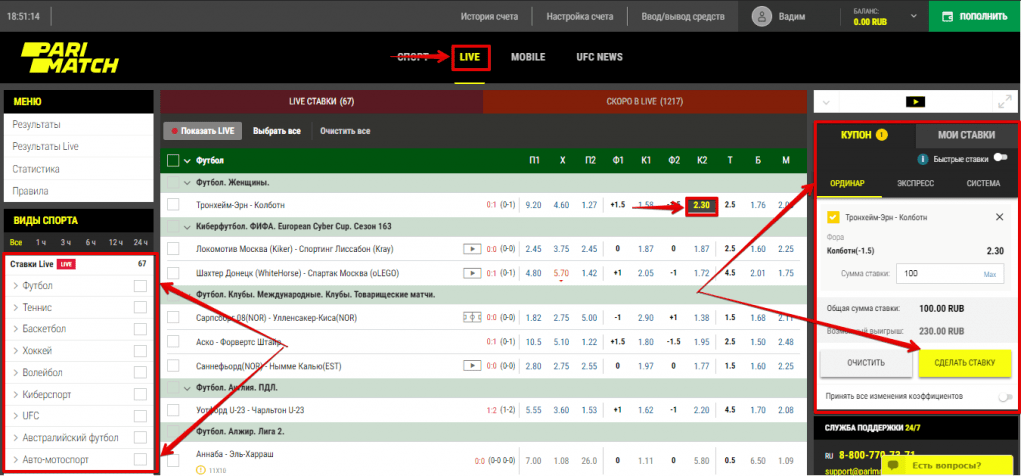Open the Parimatch logo home link
1024x476 pixels.
(69, 57)
